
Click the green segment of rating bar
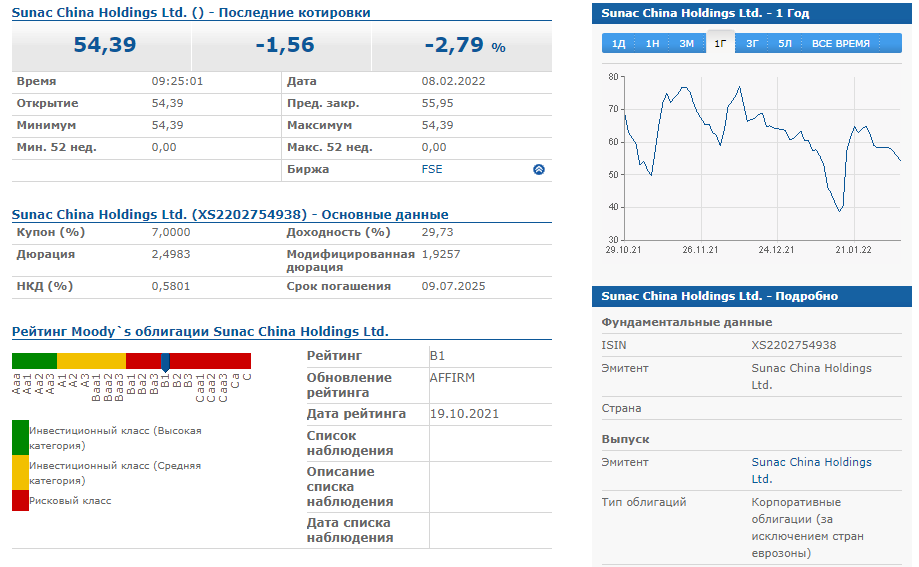[x=34, y=361]
